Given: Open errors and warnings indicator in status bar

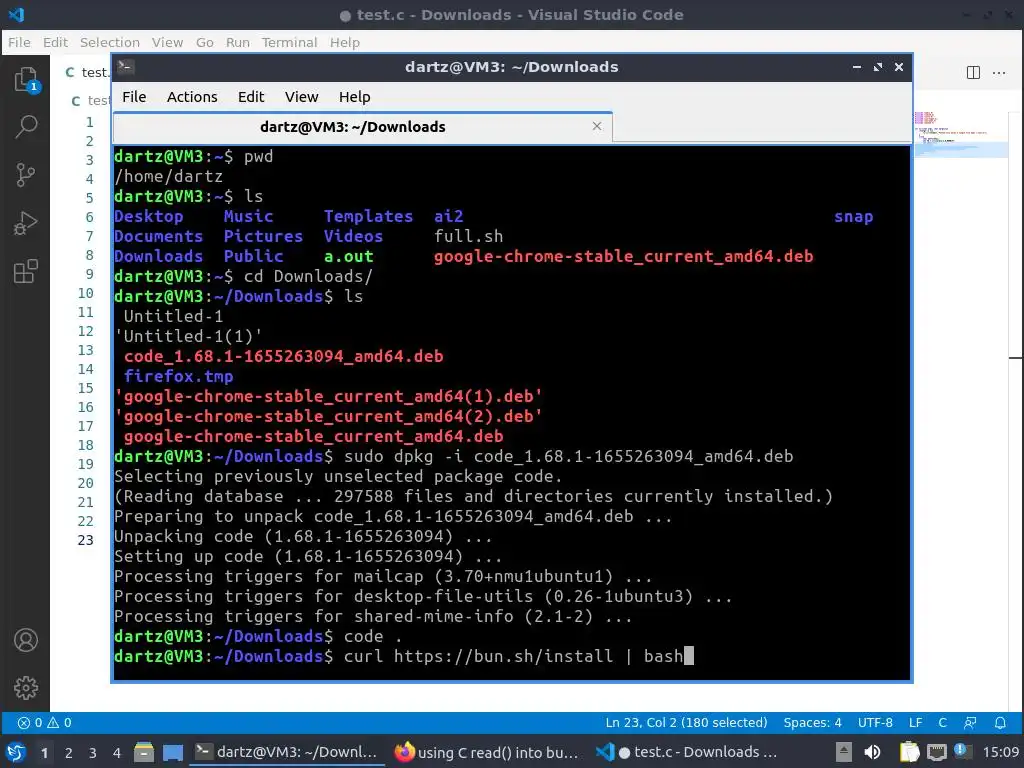Looking at the screenshot, I should point(44,723).
